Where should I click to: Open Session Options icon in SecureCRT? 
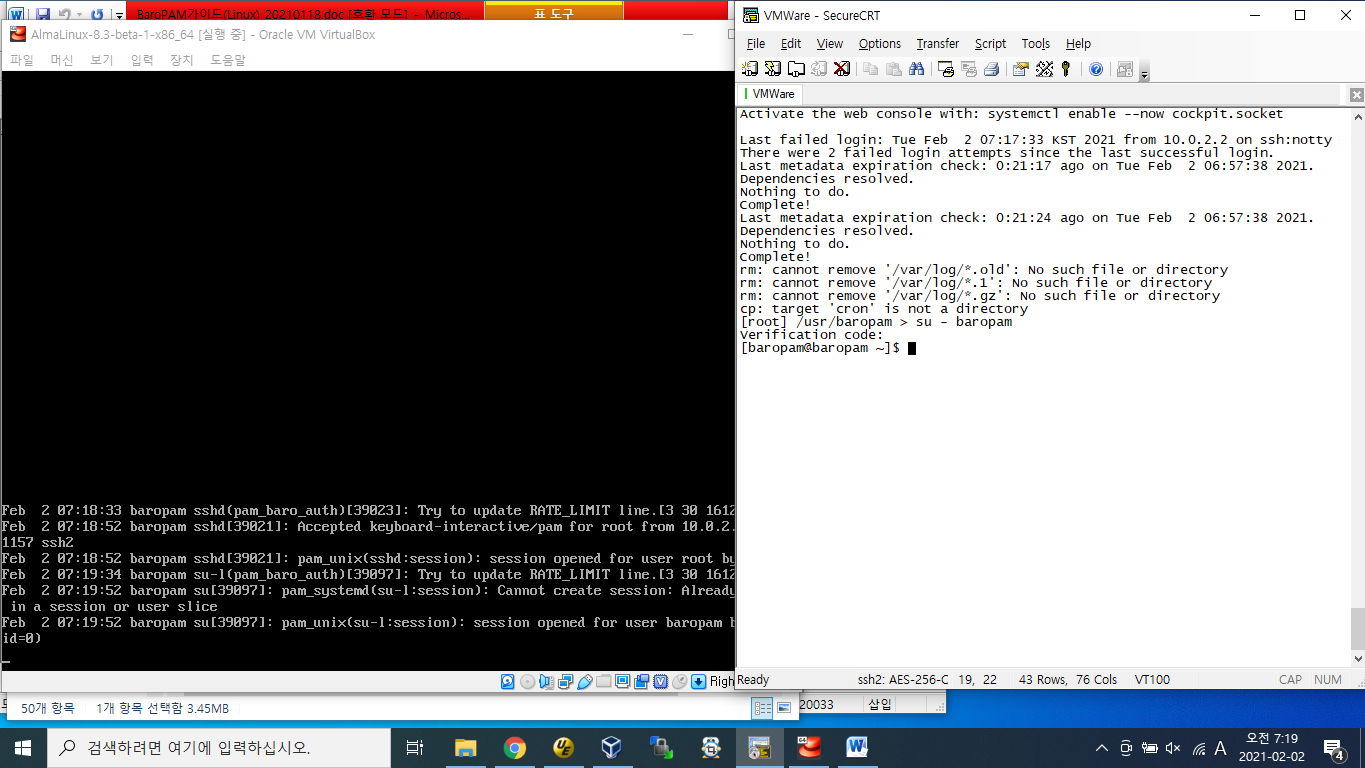pos(1021,69)
